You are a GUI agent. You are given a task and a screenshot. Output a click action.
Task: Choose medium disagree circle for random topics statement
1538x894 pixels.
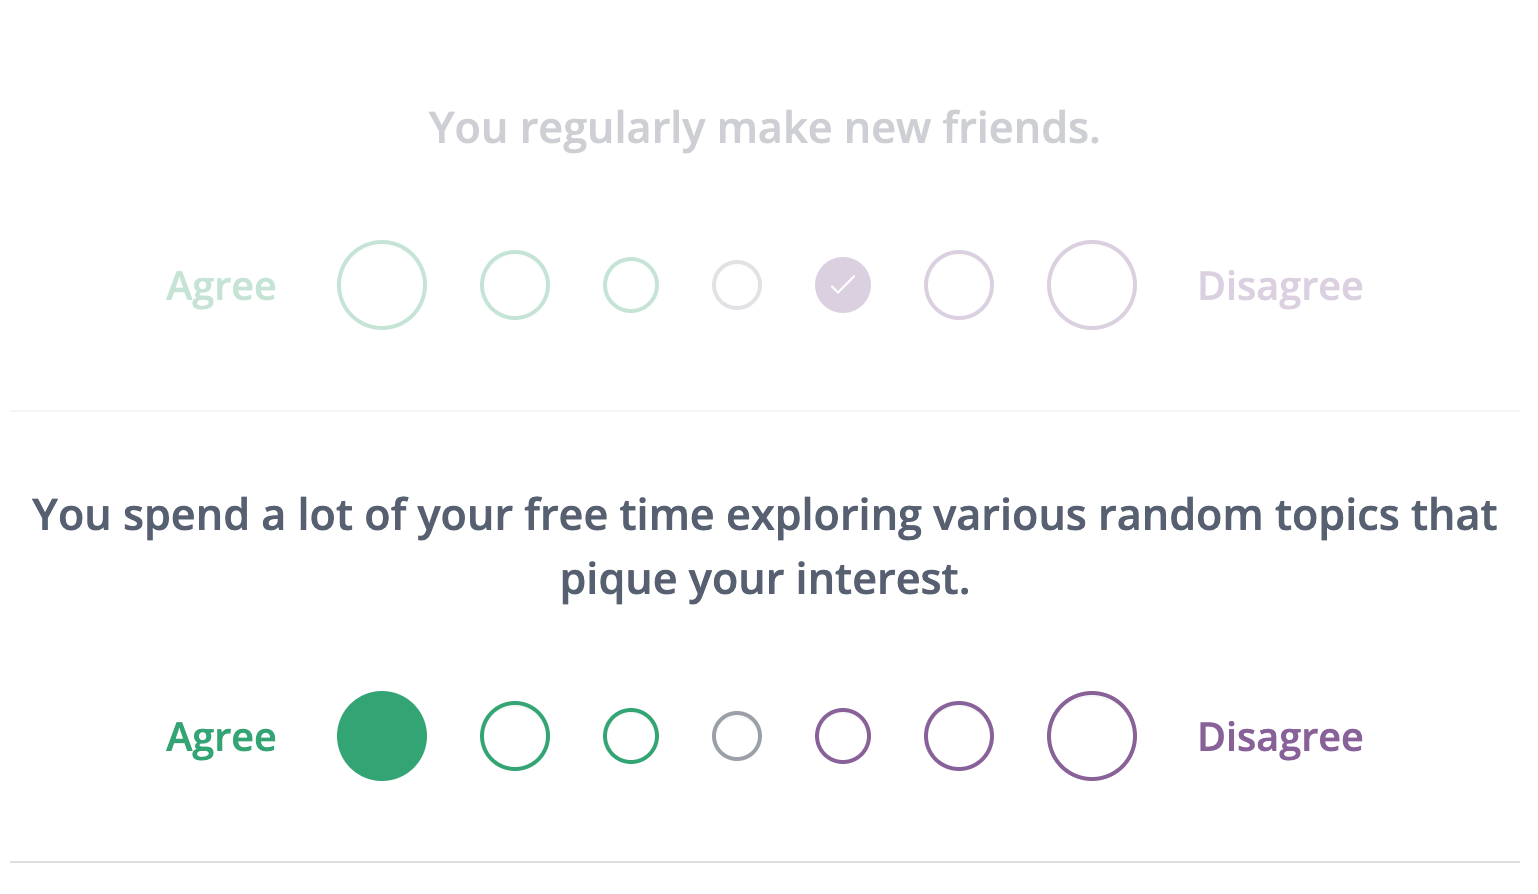pos(959,736)
